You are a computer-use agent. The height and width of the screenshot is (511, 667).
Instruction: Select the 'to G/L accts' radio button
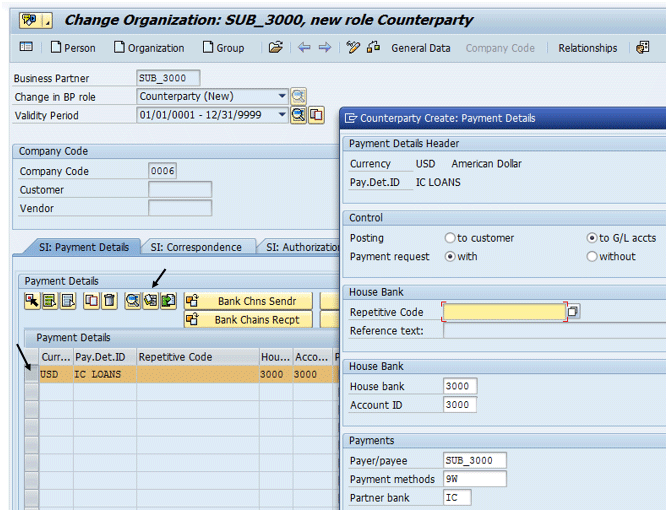pyautogui.click(x=592, y=238)
